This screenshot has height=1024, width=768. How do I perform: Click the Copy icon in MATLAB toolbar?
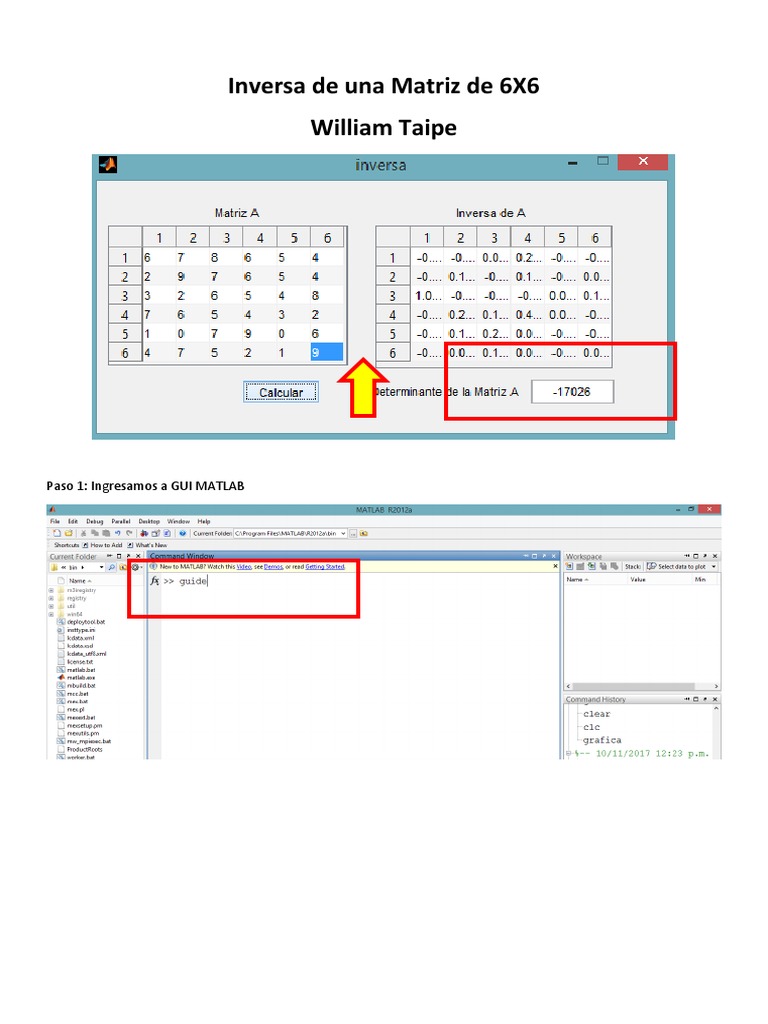[95, 534]
